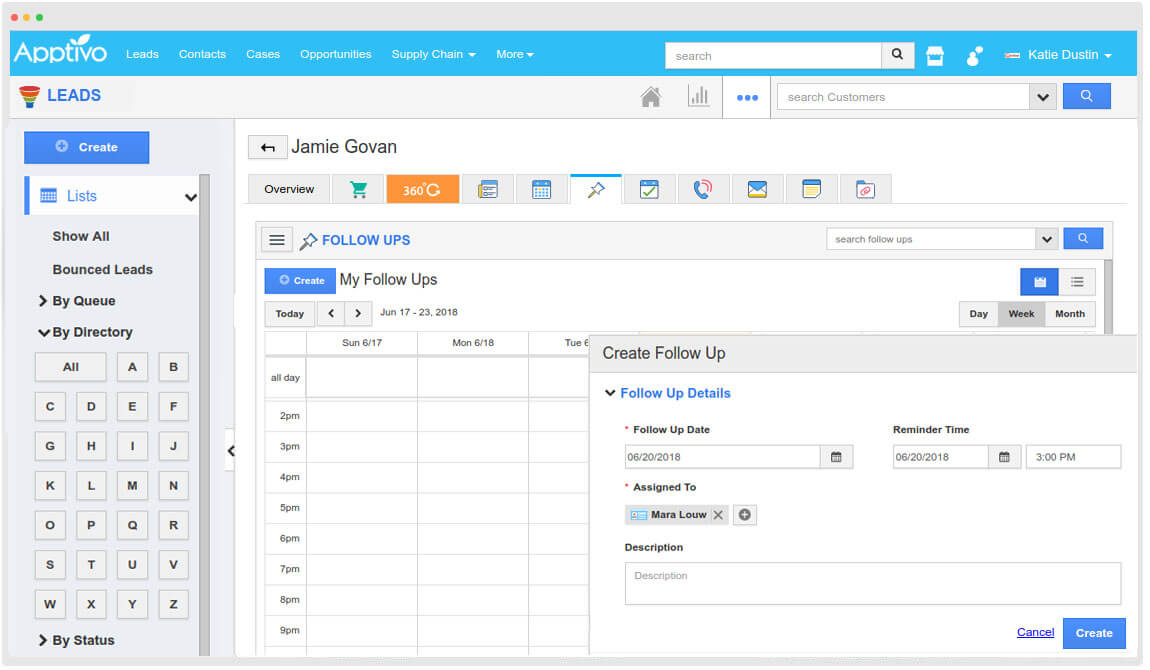Open the Emails envelope icon tab
Screen dimensions: 1150x670
click(758, 188)
